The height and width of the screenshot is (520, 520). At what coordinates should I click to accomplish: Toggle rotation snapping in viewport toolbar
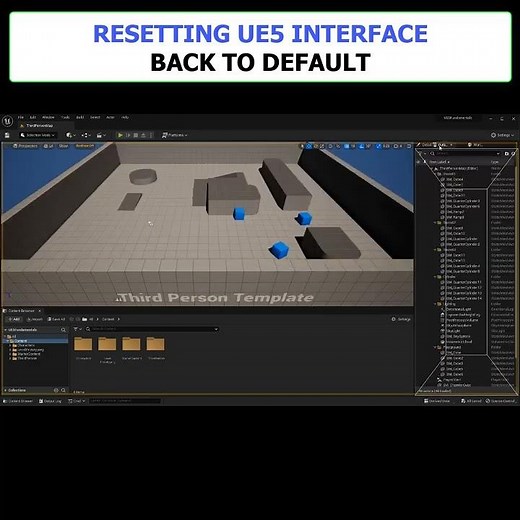click(362, 146)
